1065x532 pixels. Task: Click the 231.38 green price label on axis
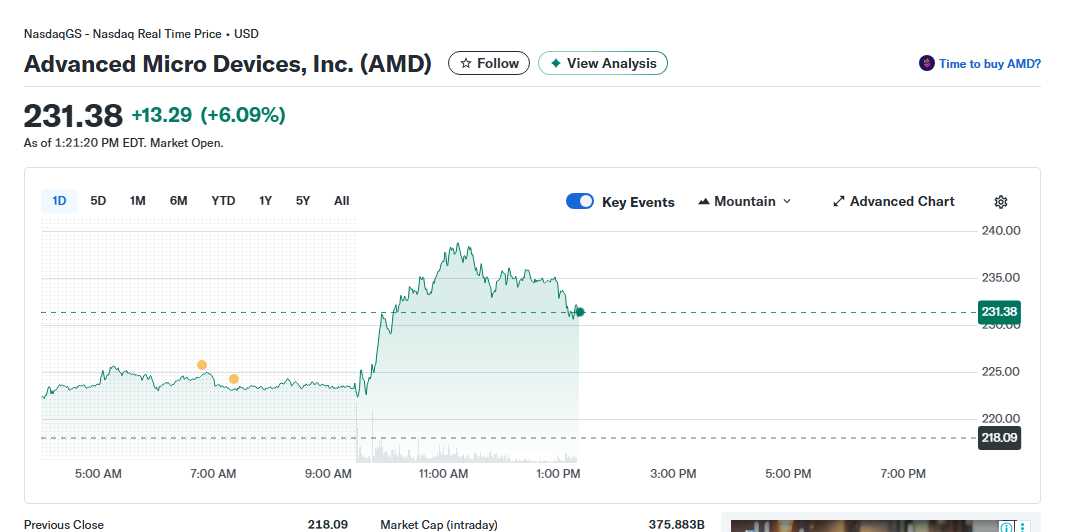coord(999,312)
